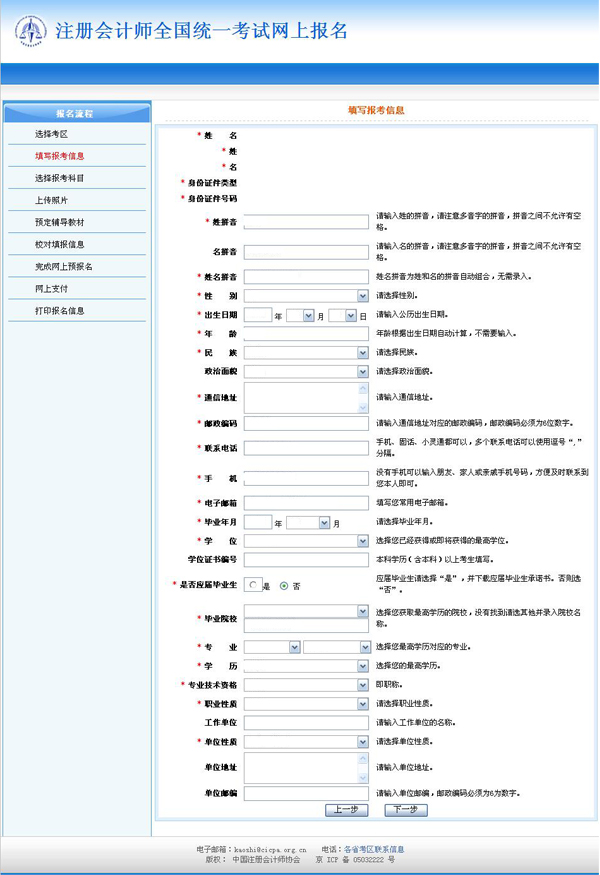Screen dimensions: 600x875
Task: Click the 邮政编码 input field
Action: 306,424
